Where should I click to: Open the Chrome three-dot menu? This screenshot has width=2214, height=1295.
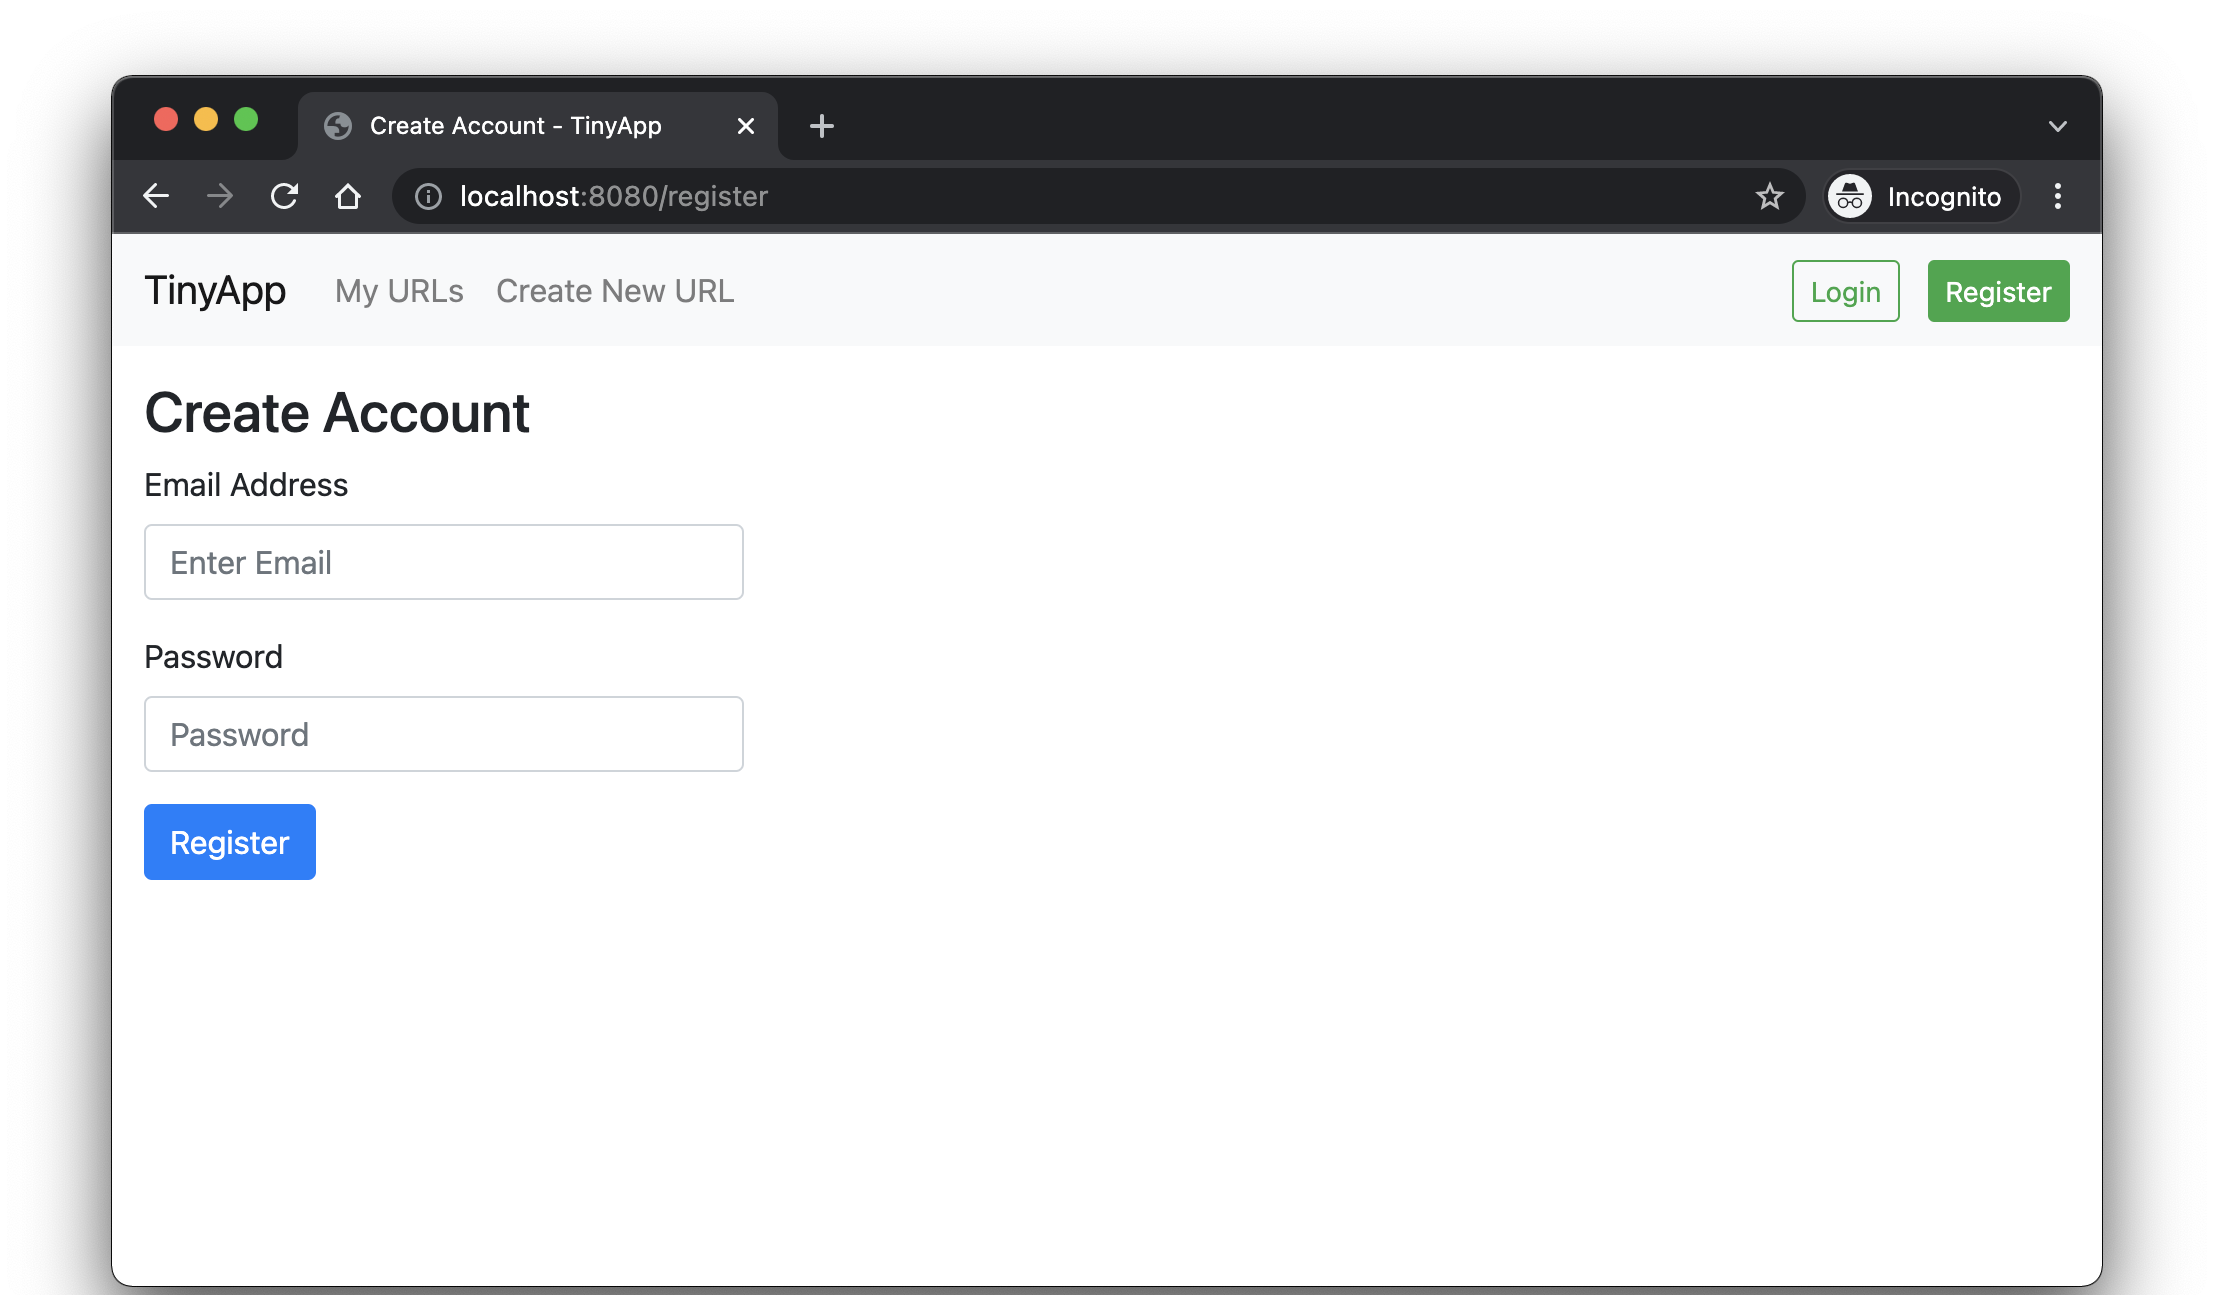pyautogui.click(x=2057, y=196)
